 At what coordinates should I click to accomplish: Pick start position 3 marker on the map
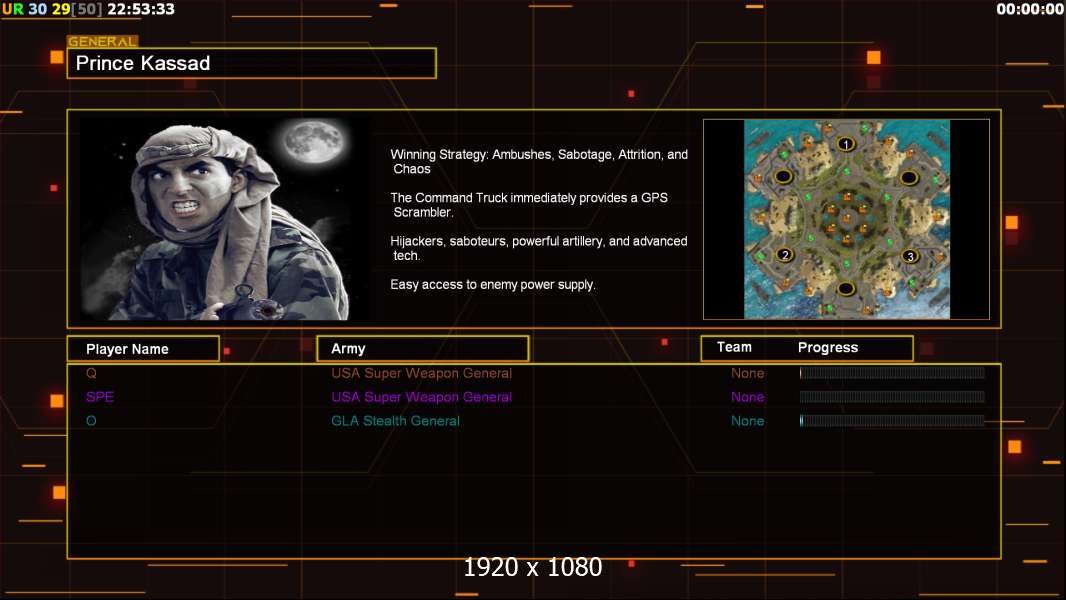(x=909, y=256)
